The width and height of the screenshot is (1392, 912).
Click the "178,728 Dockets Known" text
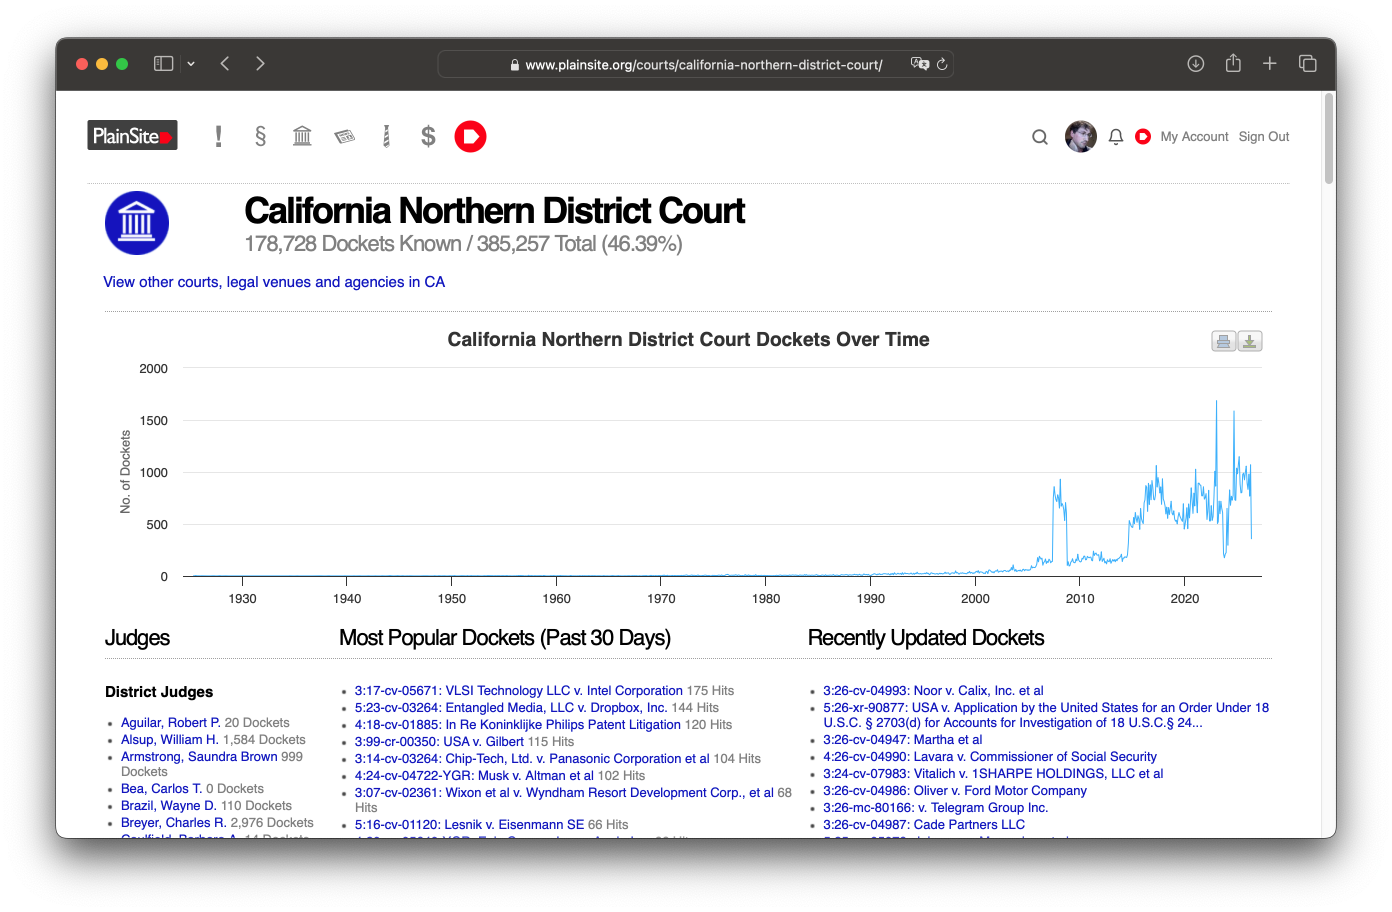[353, 244]
